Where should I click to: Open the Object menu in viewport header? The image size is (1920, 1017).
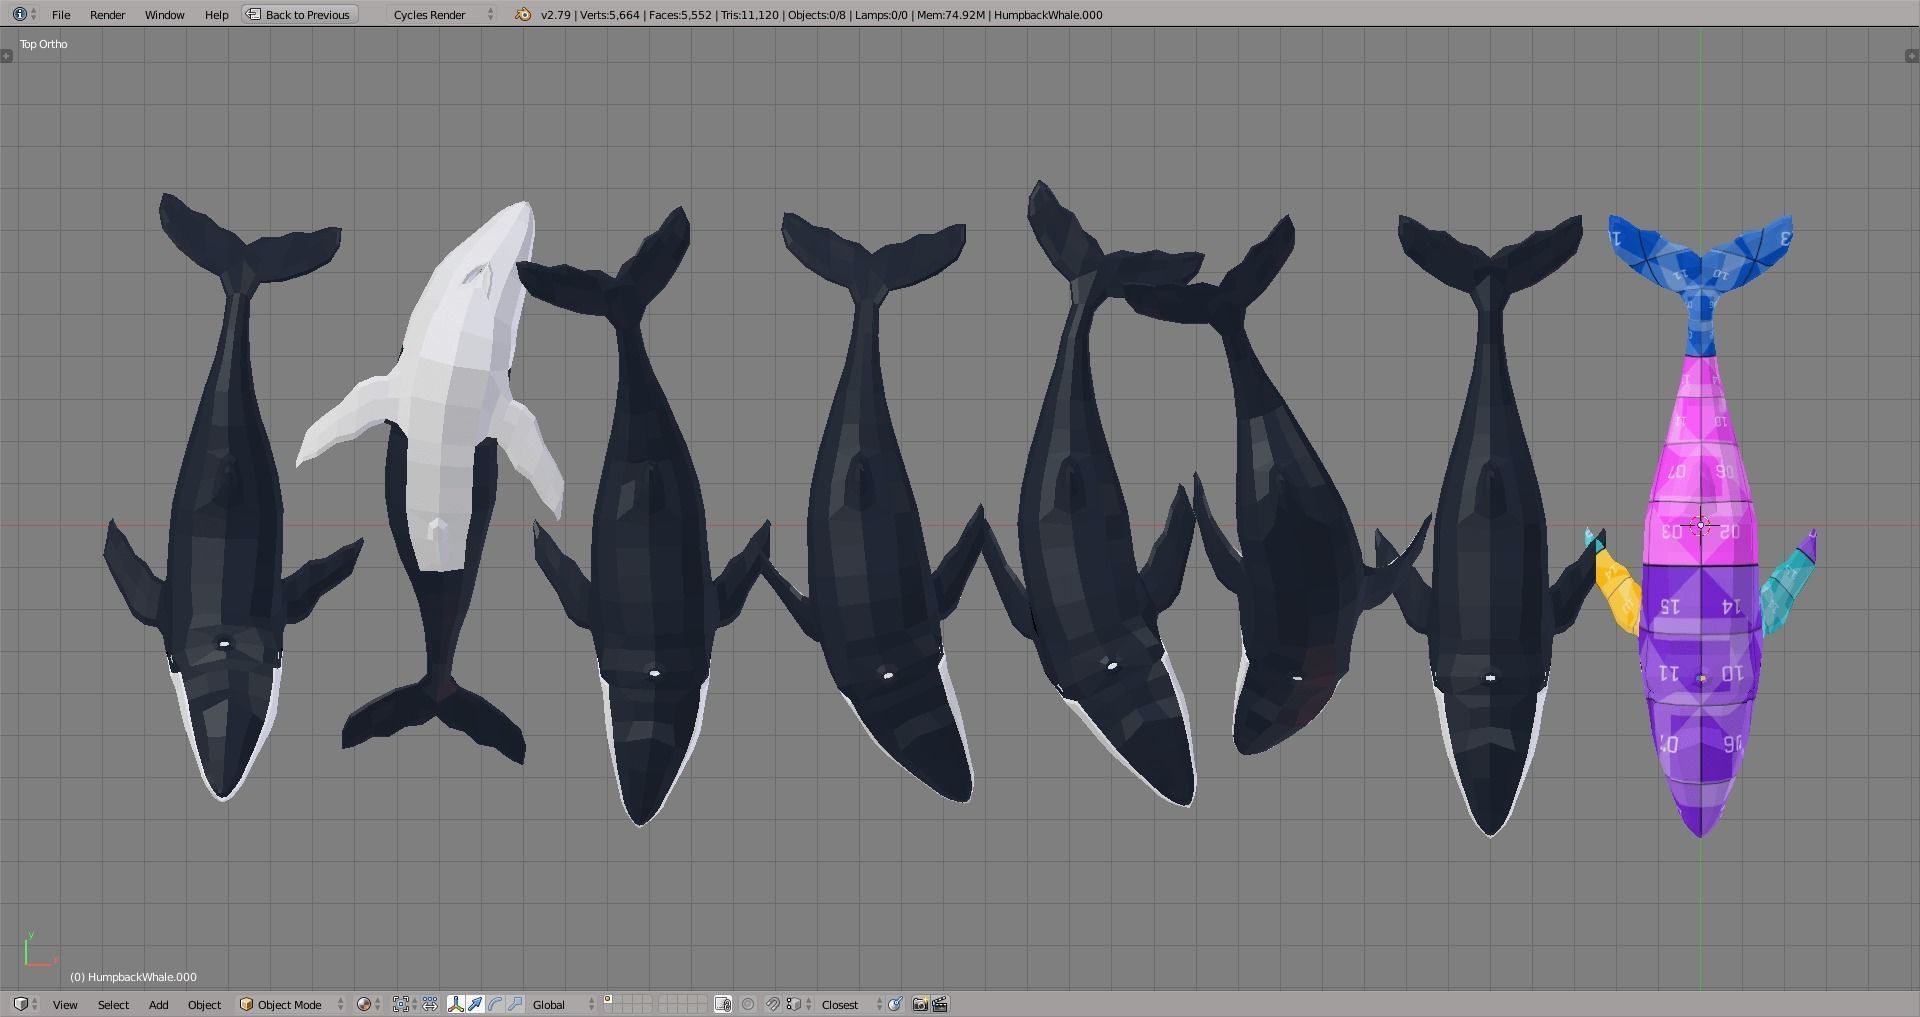pos(204,1004)
